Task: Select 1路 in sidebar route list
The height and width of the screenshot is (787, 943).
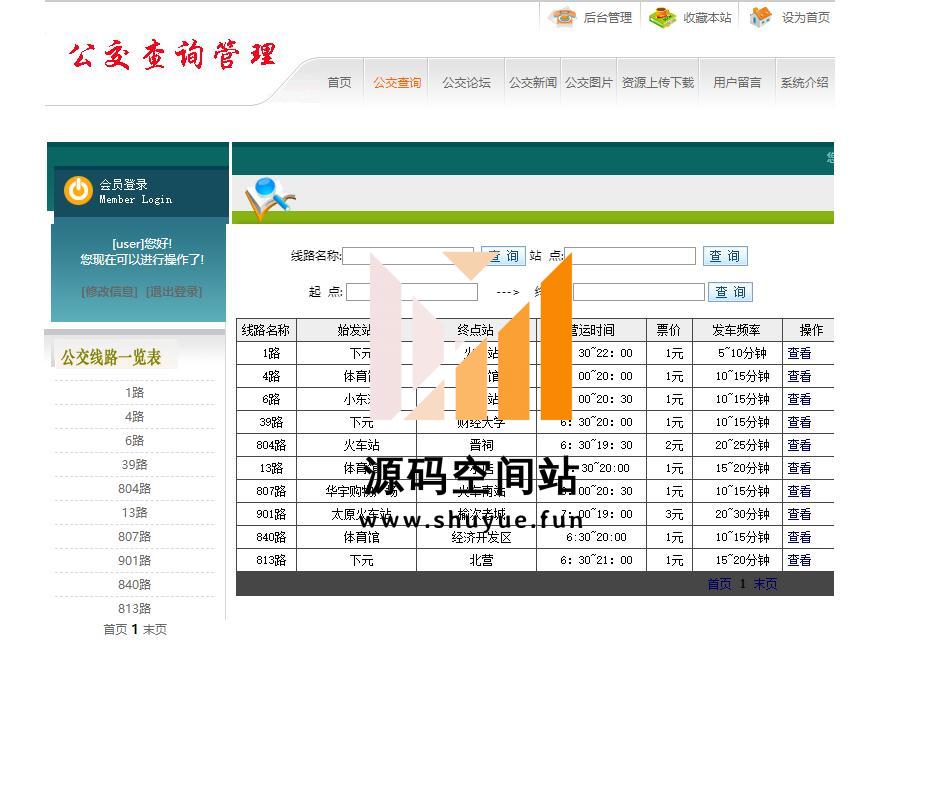Action: [135, 393]
